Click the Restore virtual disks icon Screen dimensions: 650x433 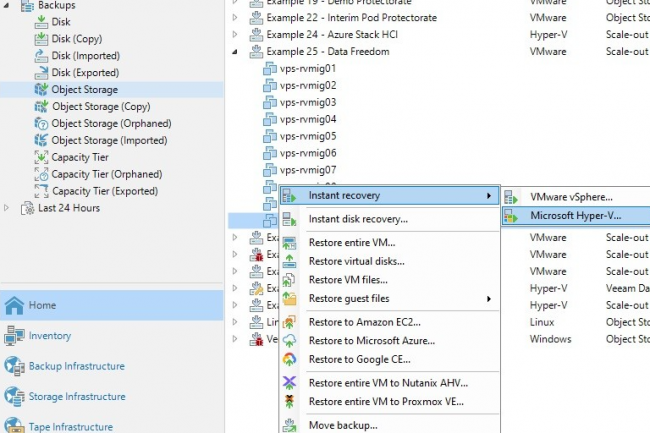[x=289, y=261]
